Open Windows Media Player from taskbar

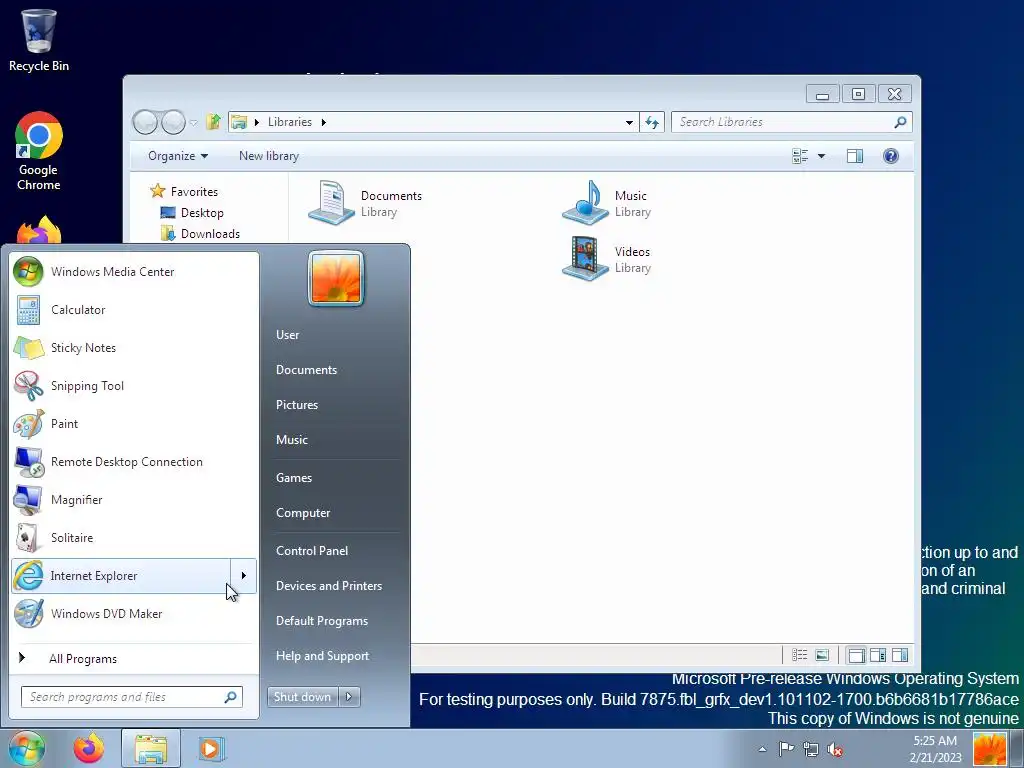click(x=211, y=748)
